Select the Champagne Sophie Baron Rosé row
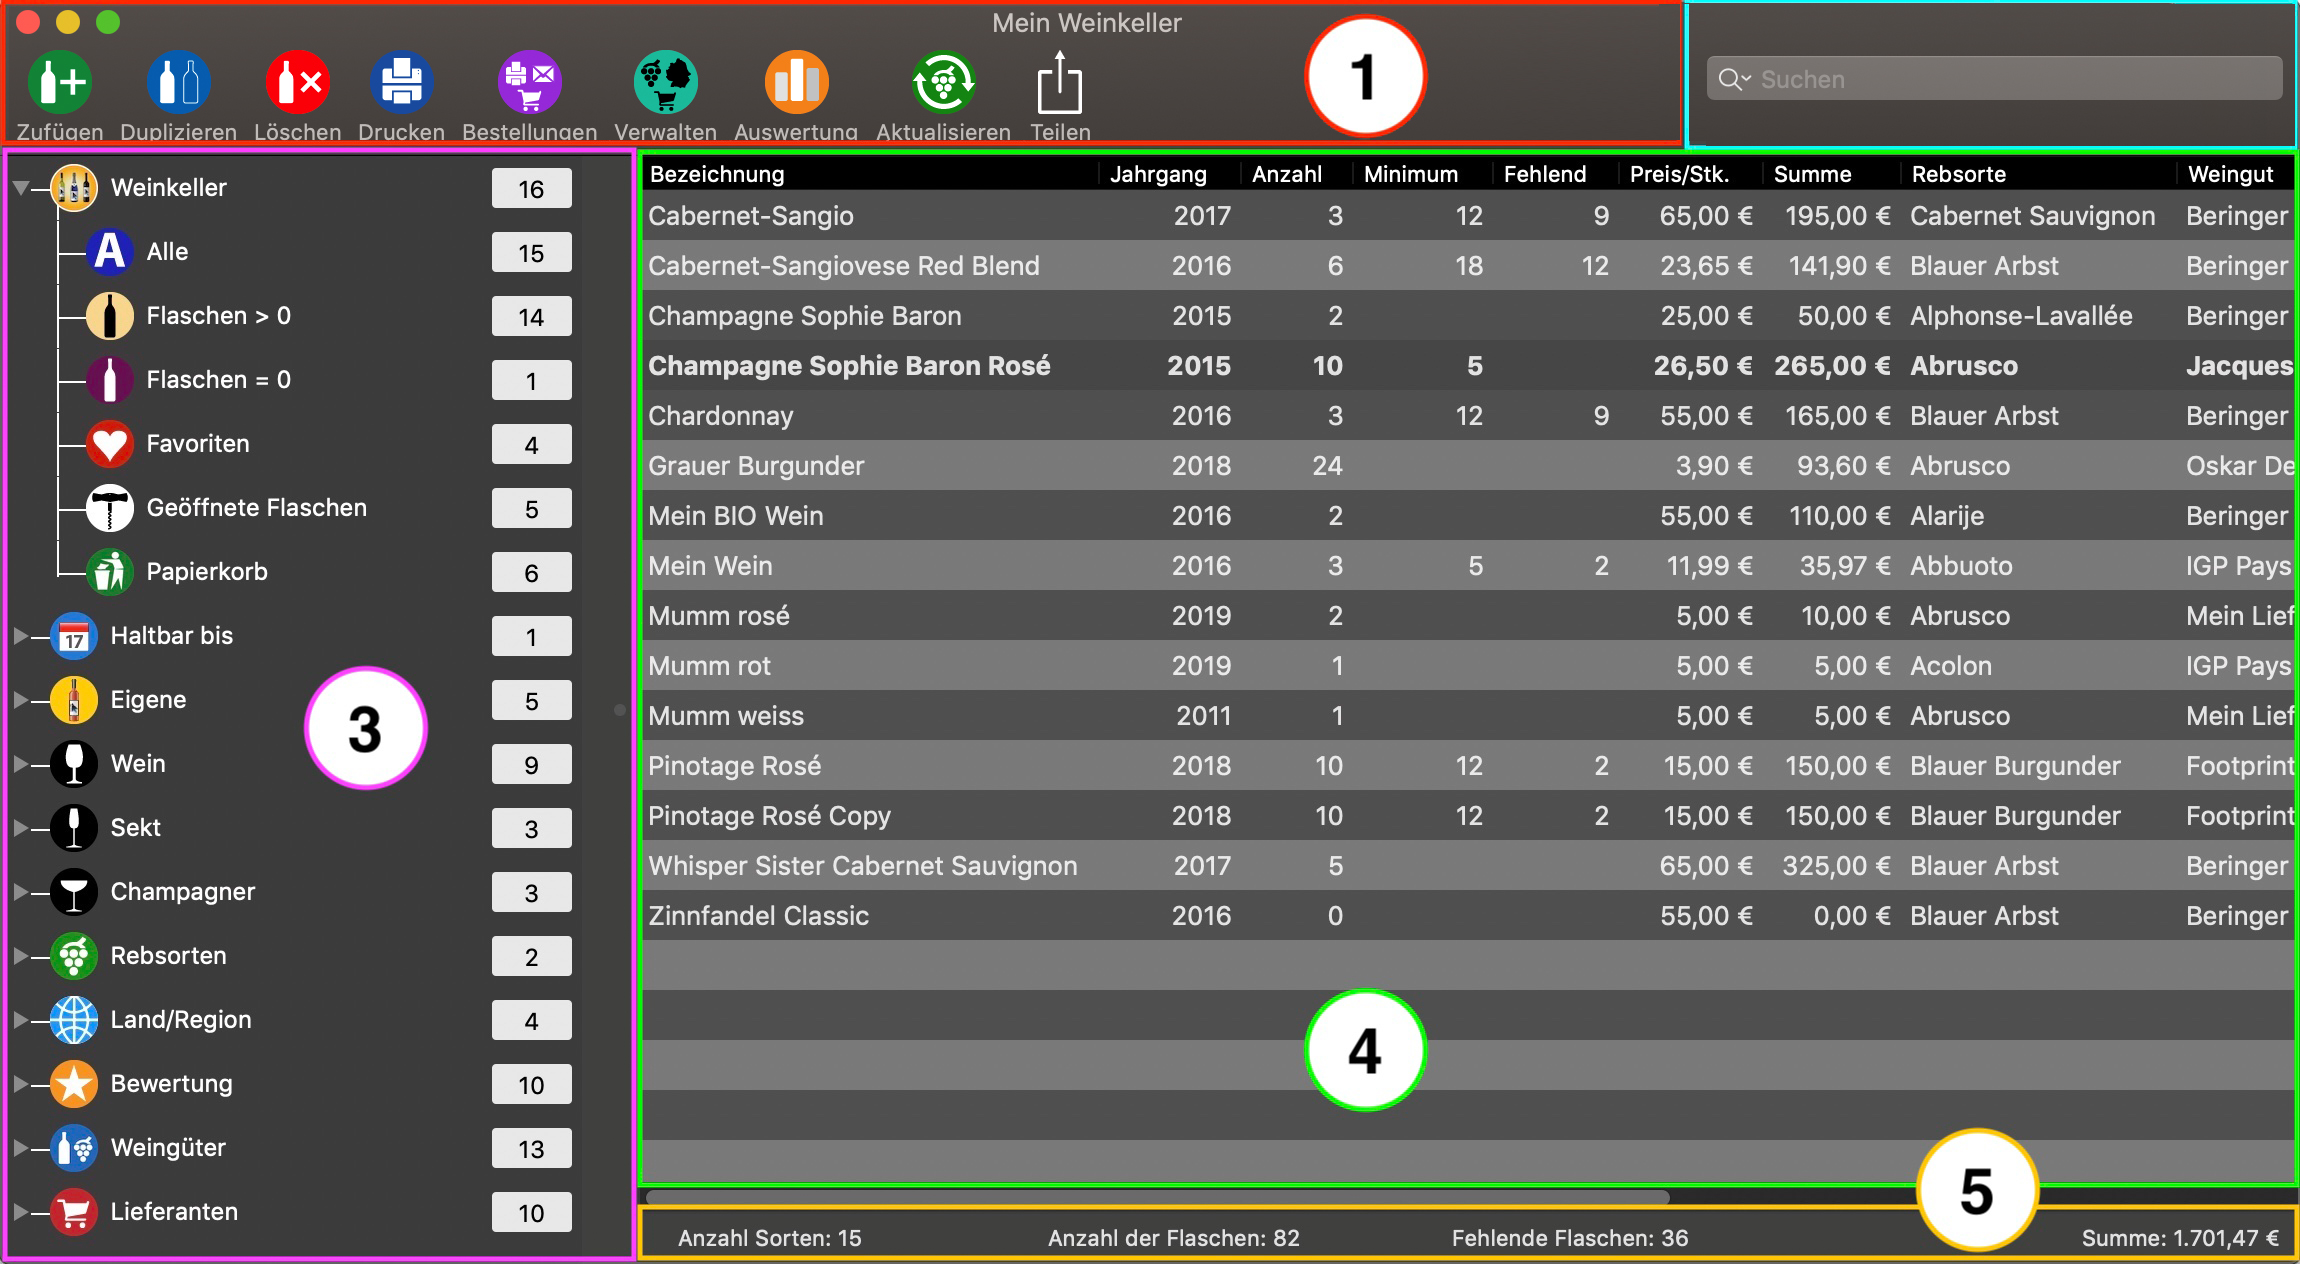Image resolution: width=2300 pixels, height=1264 pixels. point(1468,366)
